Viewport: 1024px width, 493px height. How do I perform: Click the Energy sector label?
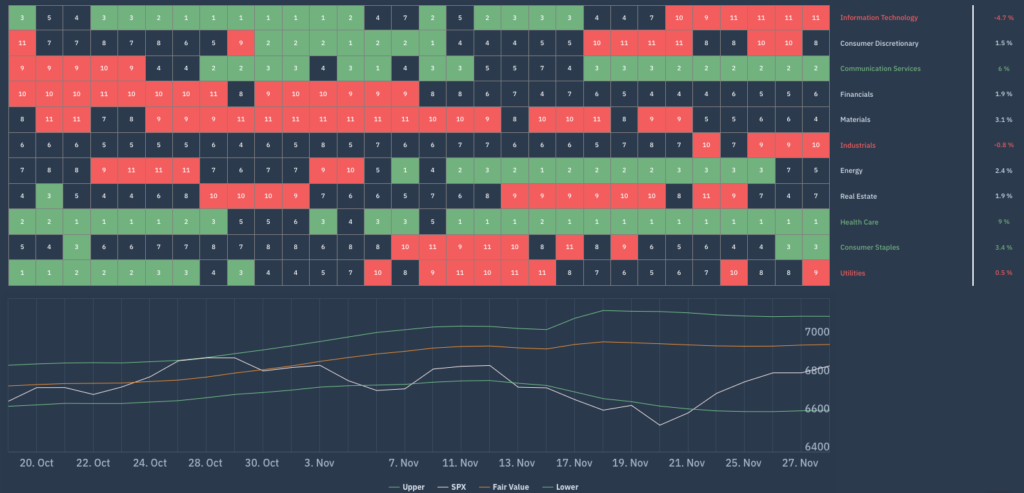[x=853, y=171]
